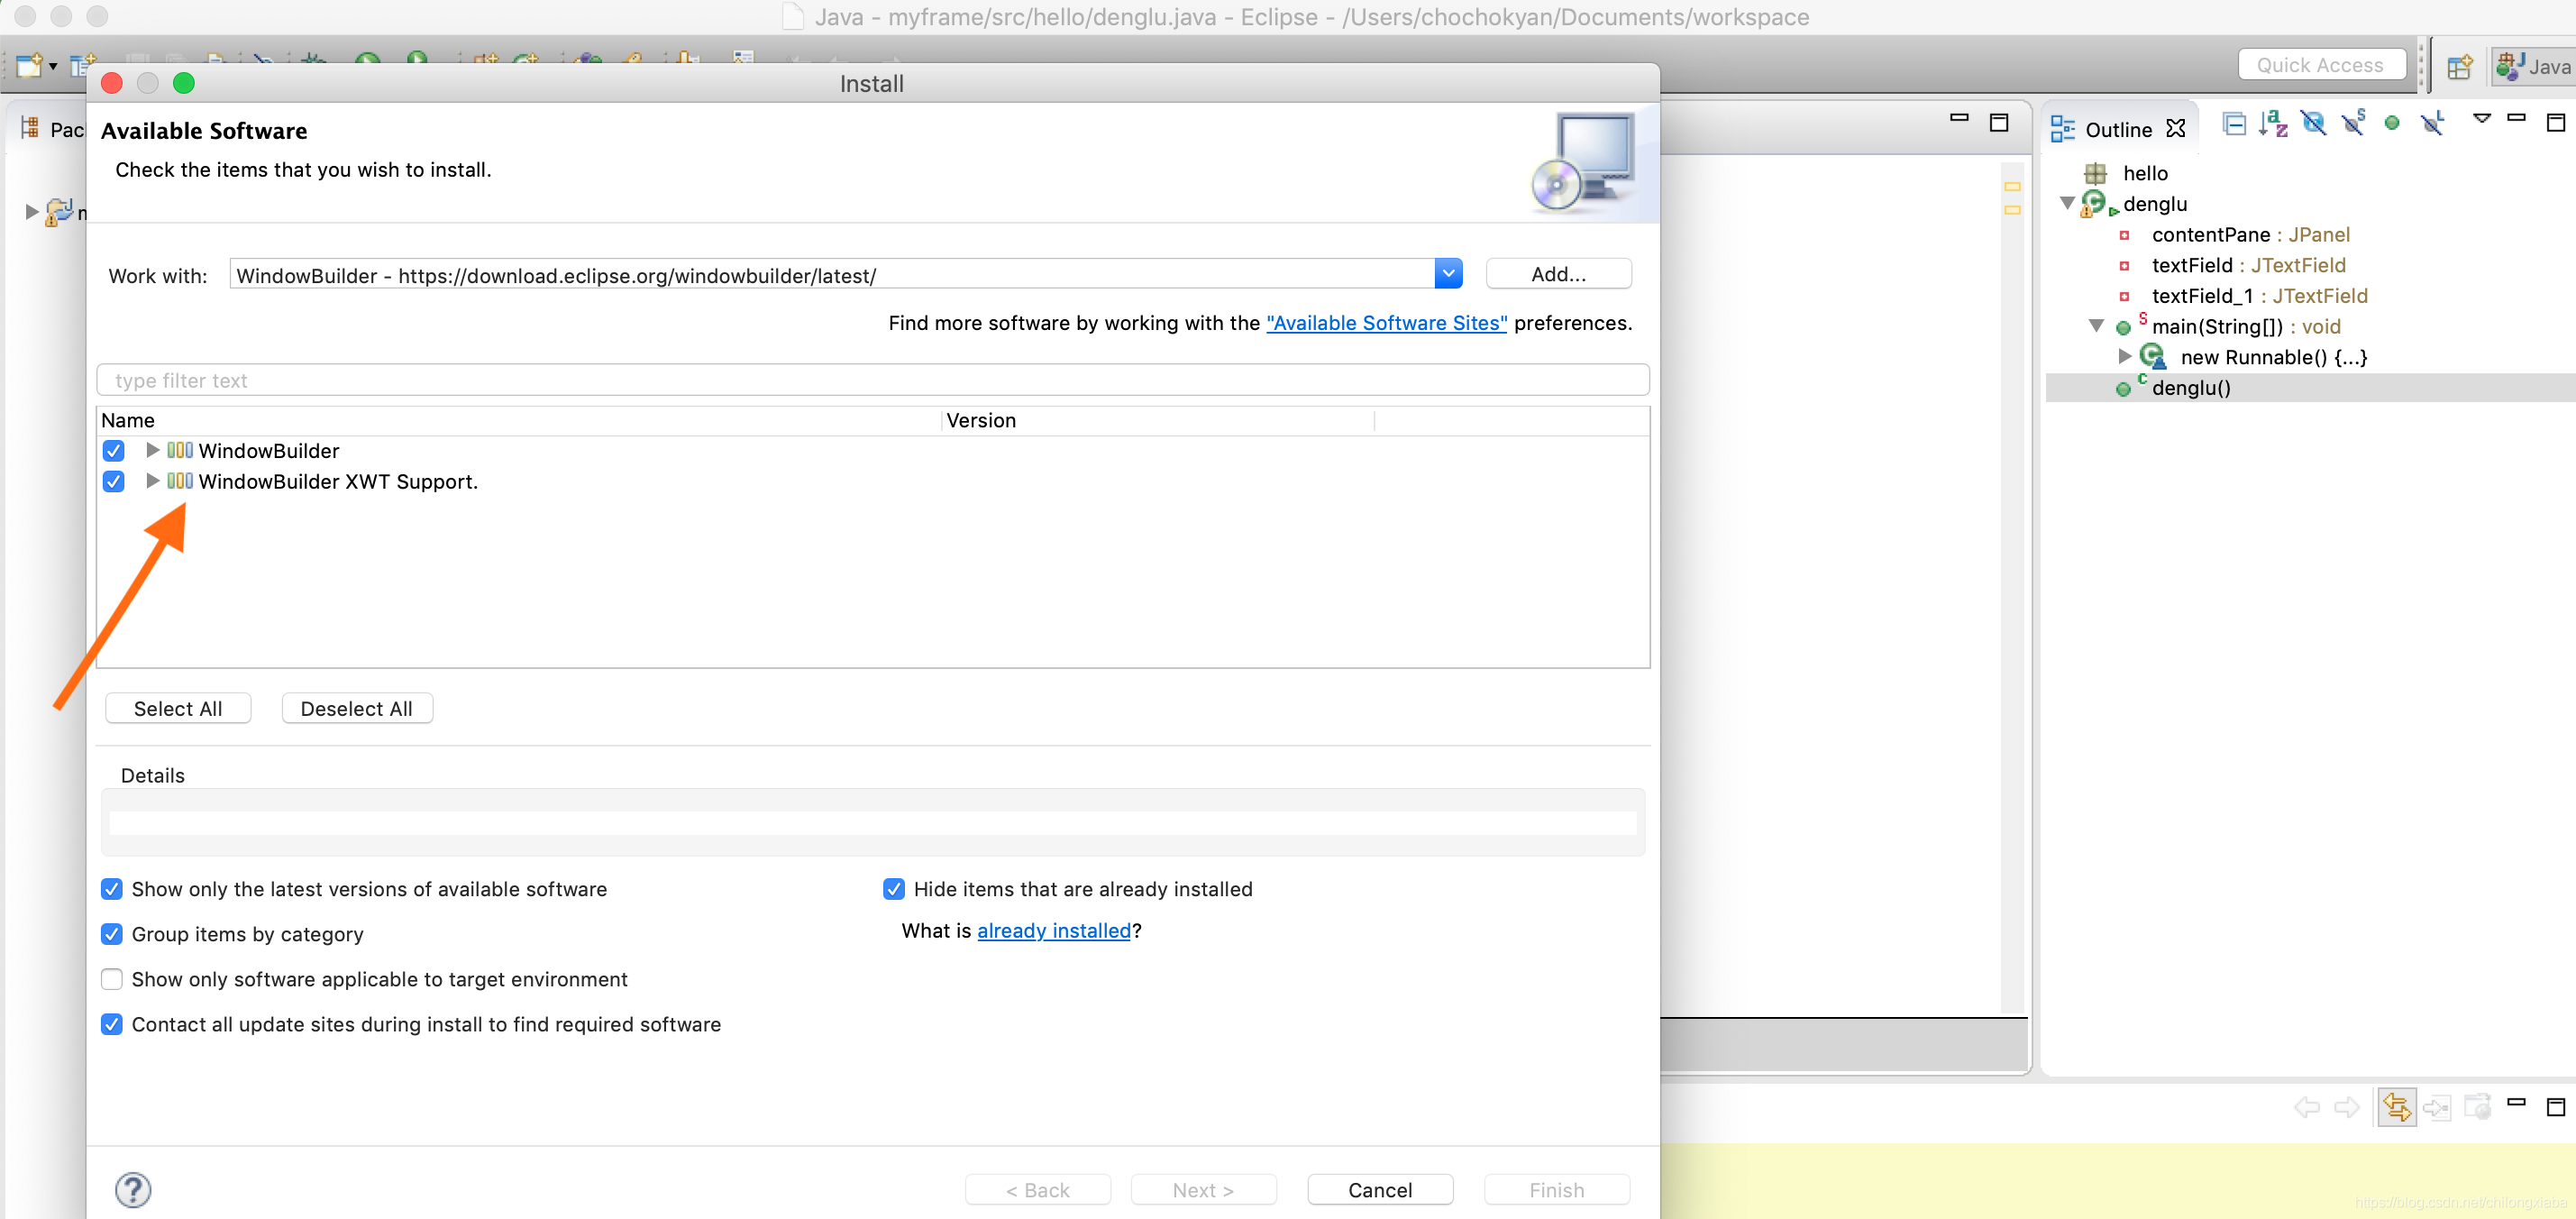Toggle Hide items already installed checkbox
The image size is (2576, 1219).
click(894, 889)
